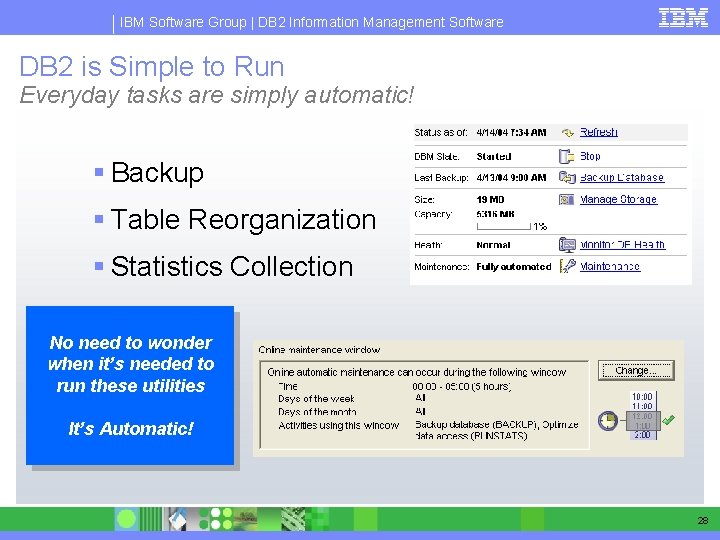Click the 'DB2 is Simple to Run' title

(x=152, y=66)
